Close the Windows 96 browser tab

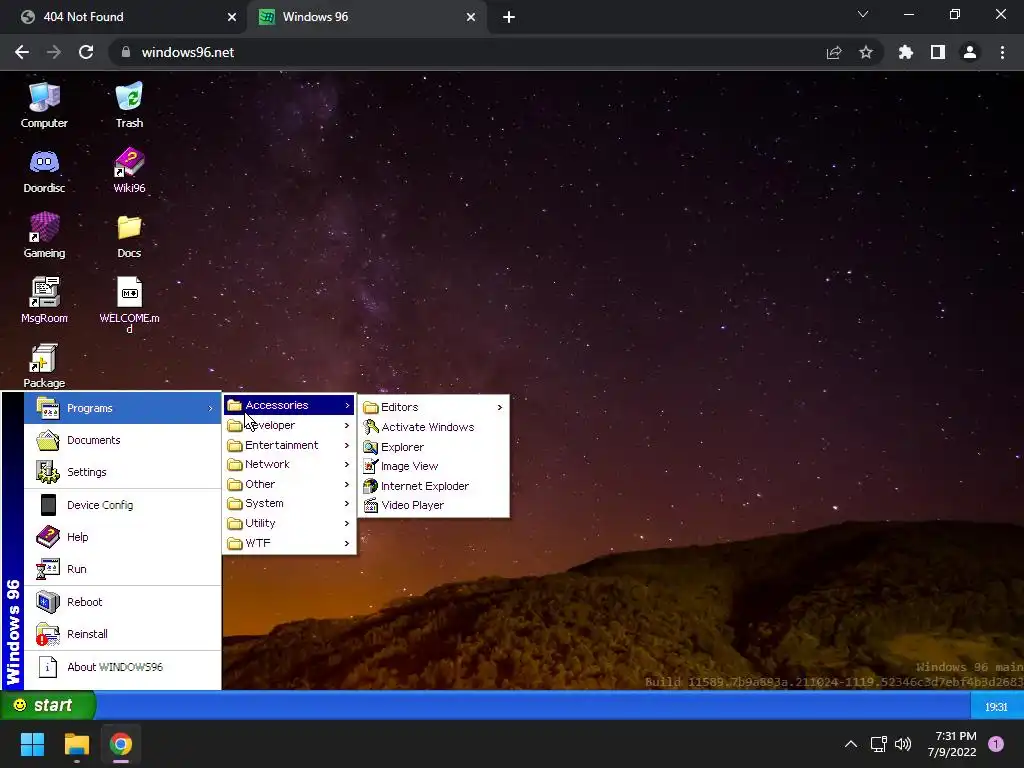click(471, 17)
